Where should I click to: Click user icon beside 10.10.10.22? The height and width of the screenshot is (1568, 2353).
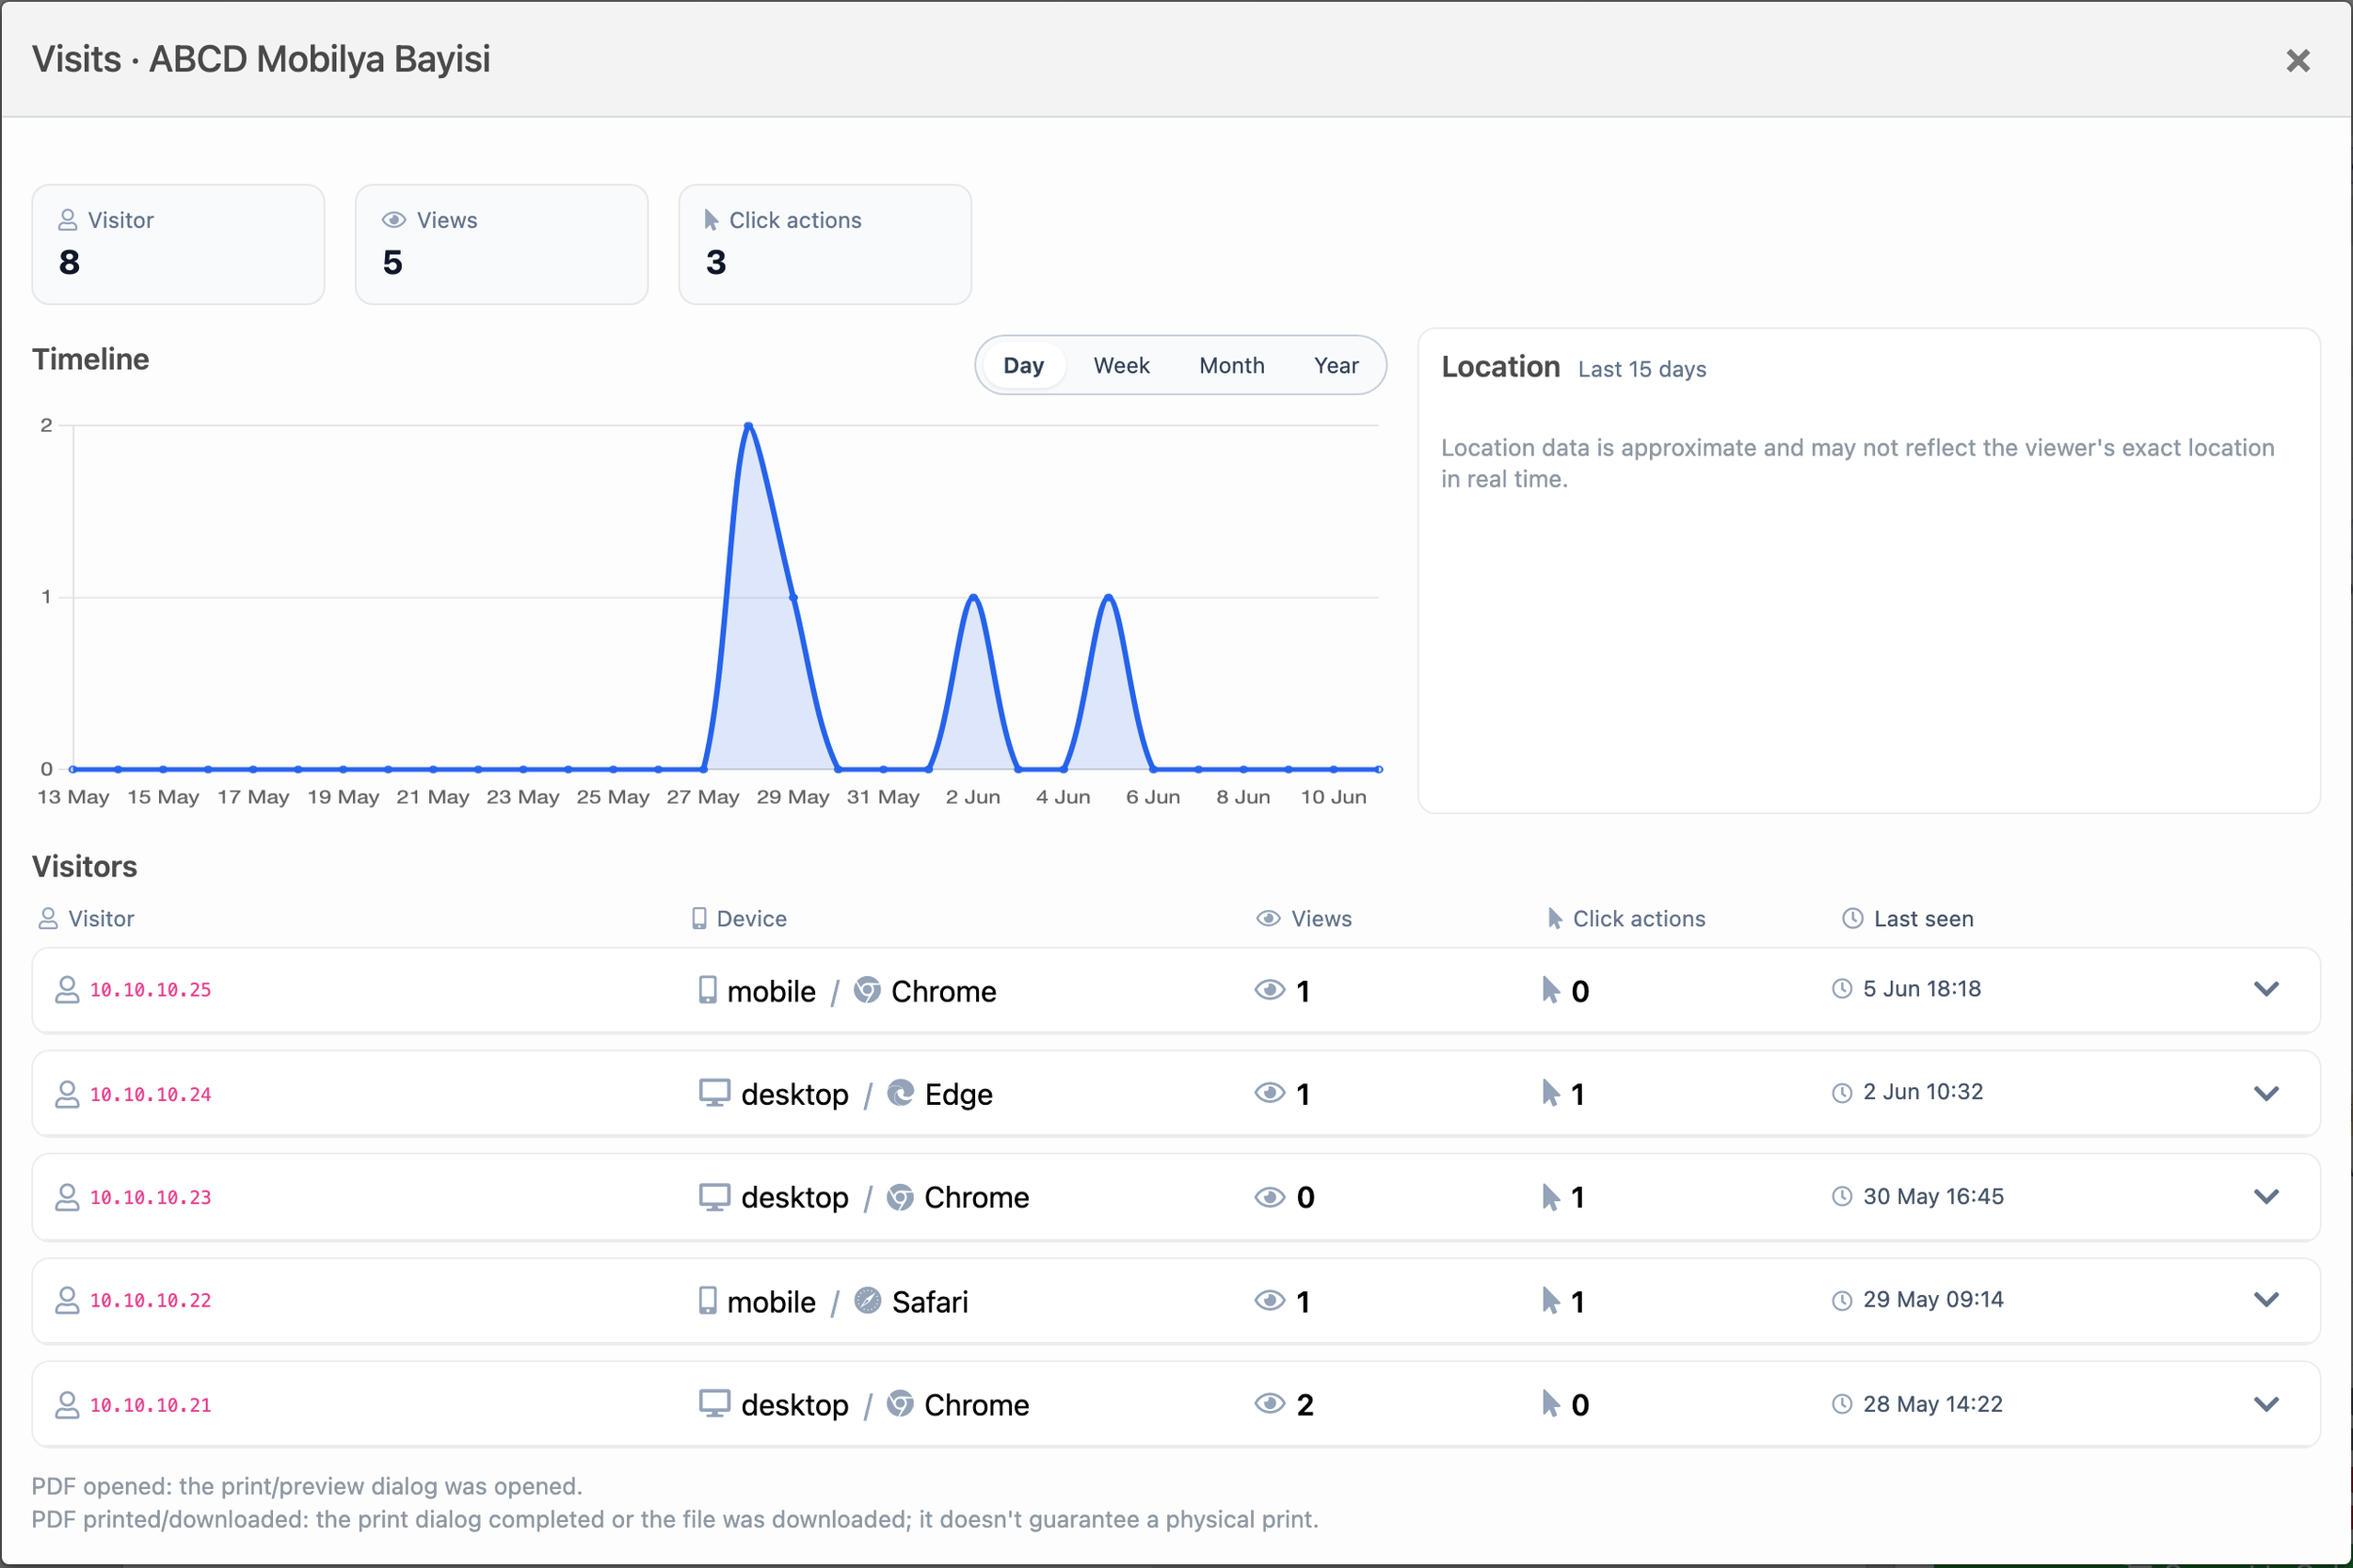coord(67,1300)
